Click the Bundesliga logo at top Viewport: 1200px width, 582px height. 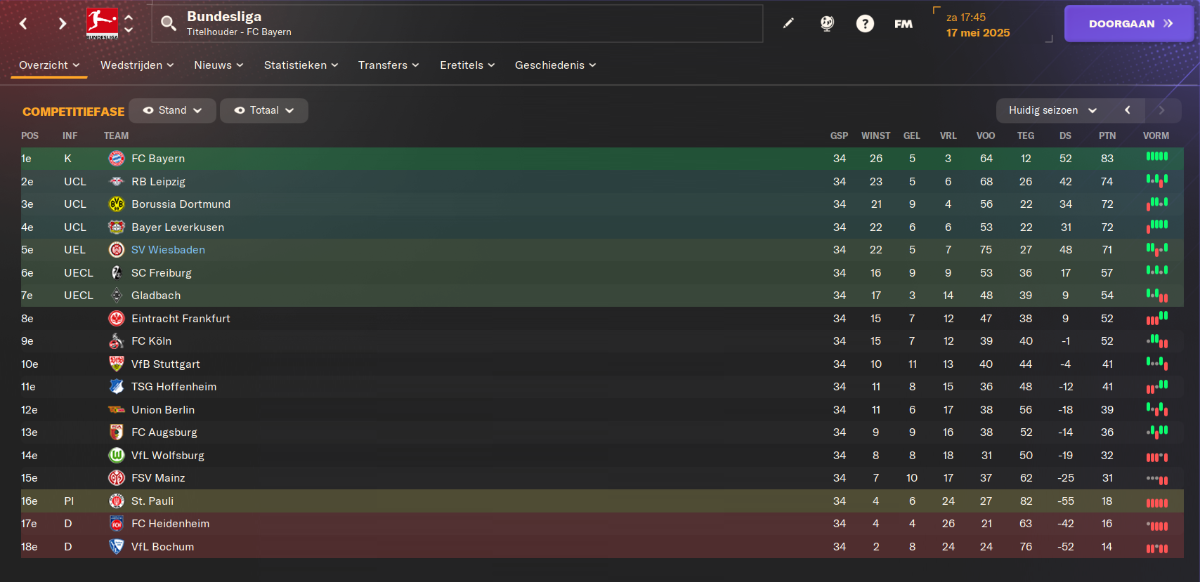tap(99, 22)
